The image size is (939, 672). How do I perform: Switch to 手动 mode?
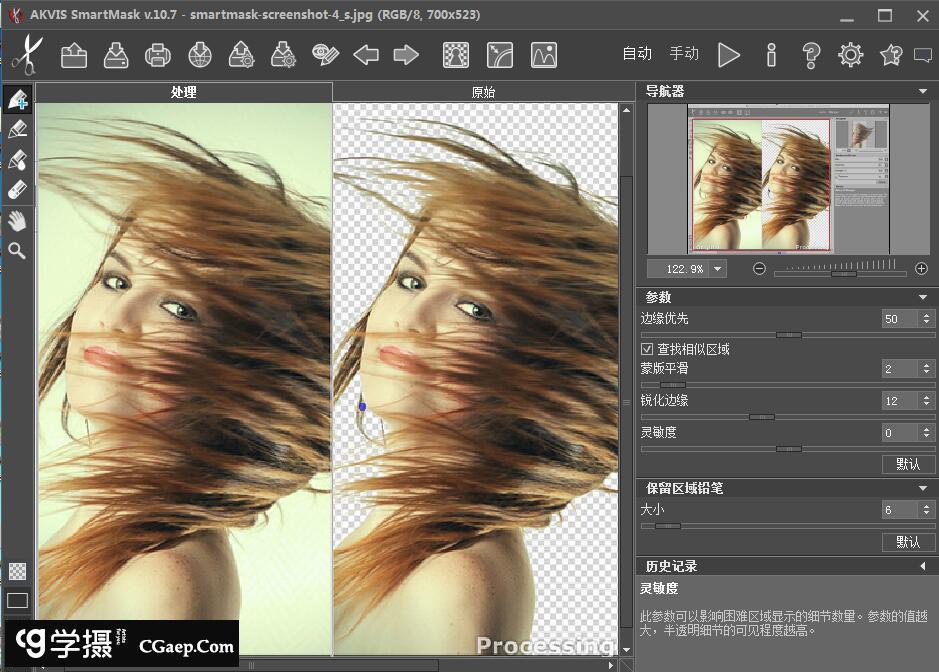pyautogui.click(x=684, y=54)
